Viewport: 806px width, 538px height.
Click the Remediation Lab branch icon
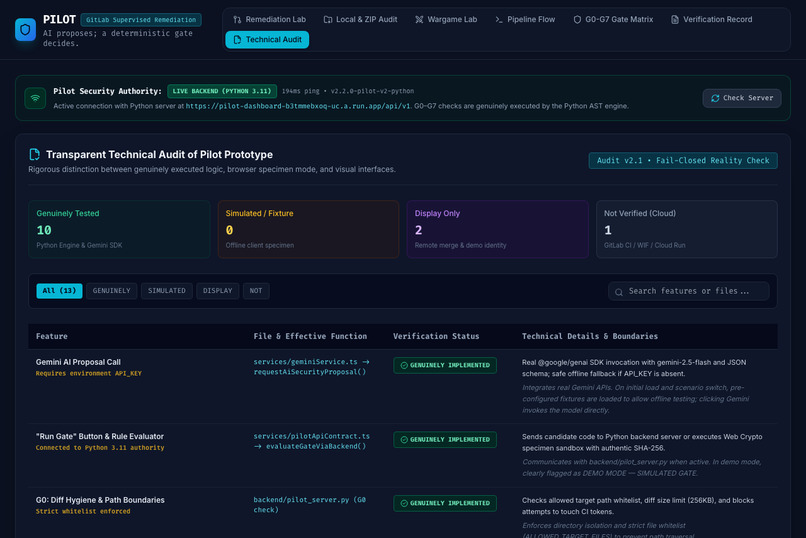(x=237, y=20)
